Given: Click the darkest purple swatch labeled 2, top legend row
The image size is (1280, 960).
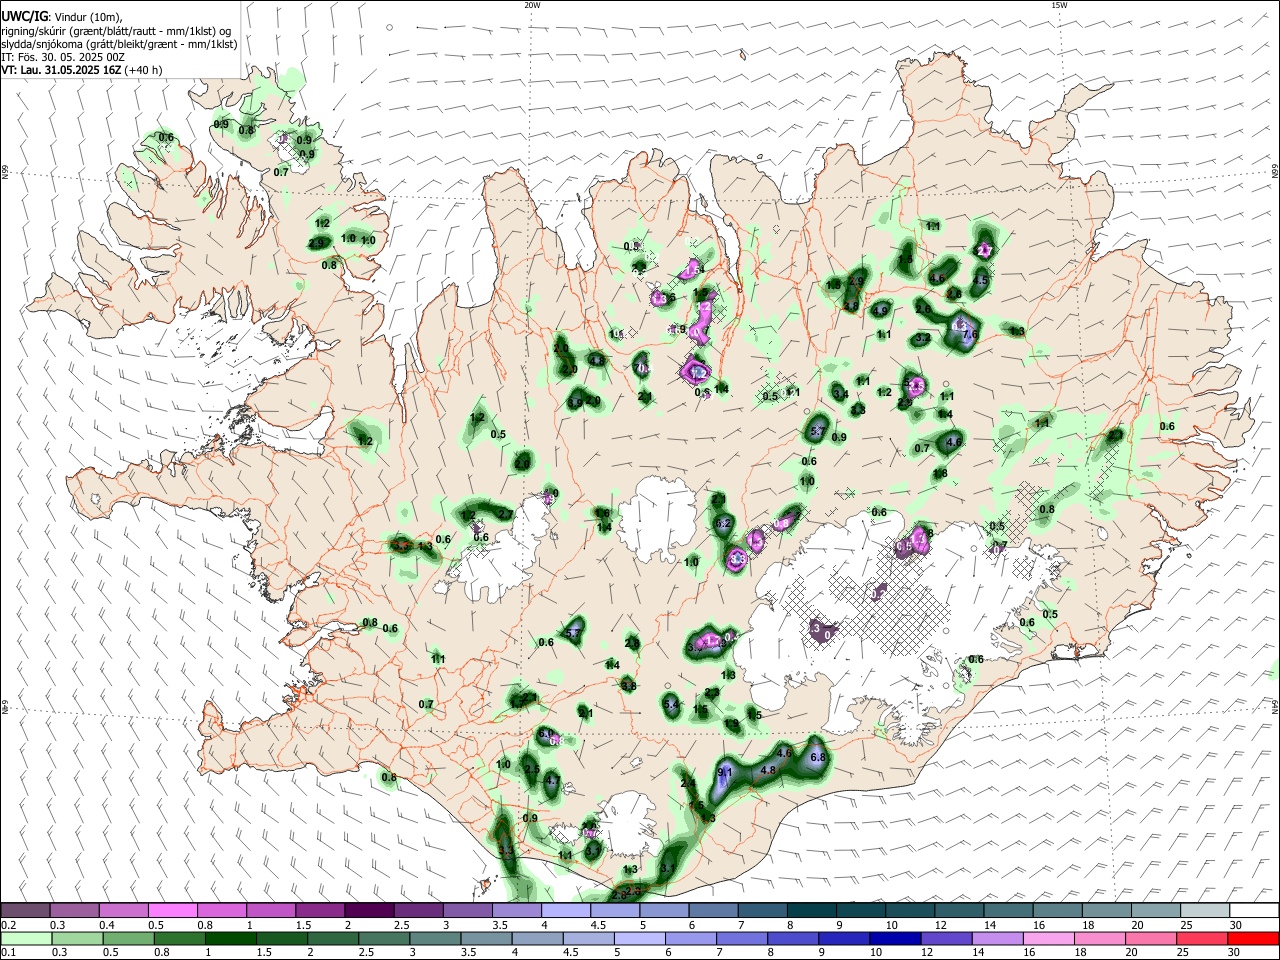Looking at the screenshot, I should pos(369,911).
